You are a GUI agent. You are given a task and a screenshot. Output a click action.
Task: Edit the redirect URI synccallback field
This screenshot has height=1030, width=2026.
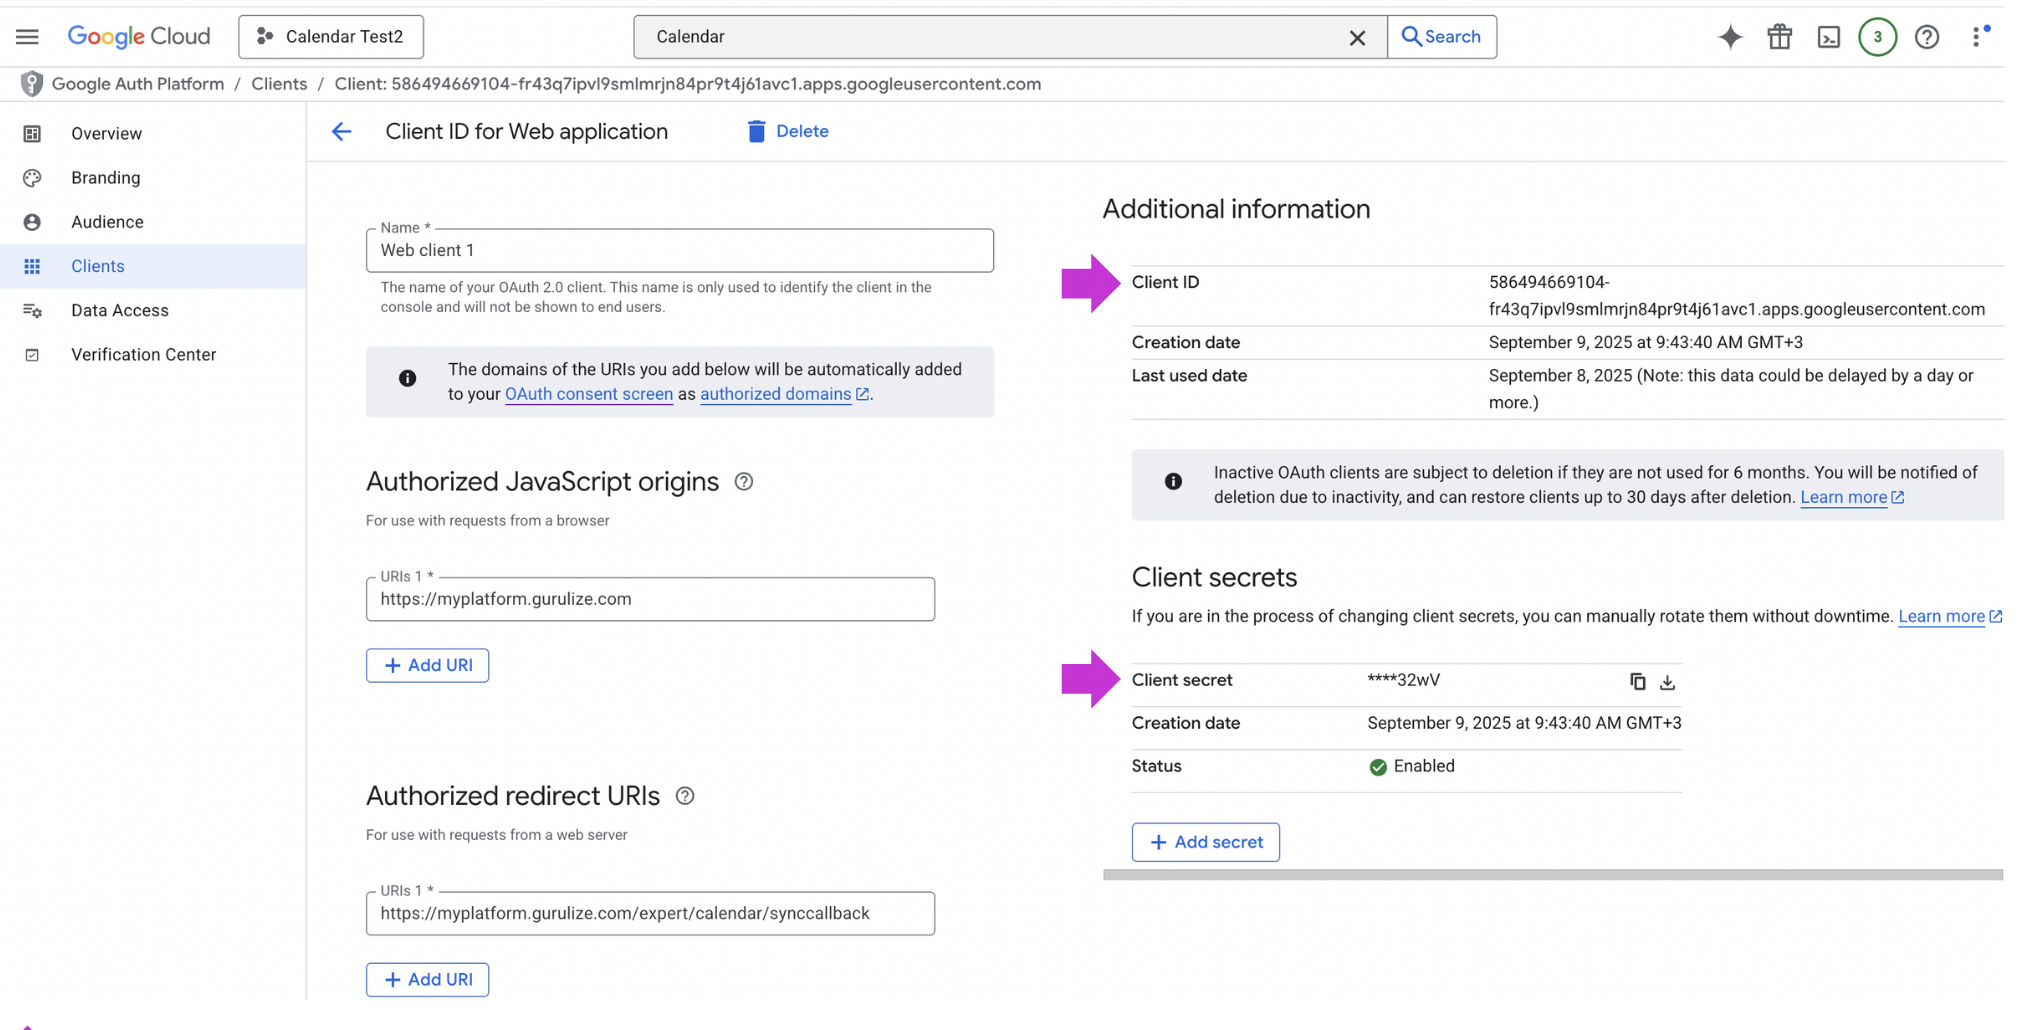[x=650, y=913]
